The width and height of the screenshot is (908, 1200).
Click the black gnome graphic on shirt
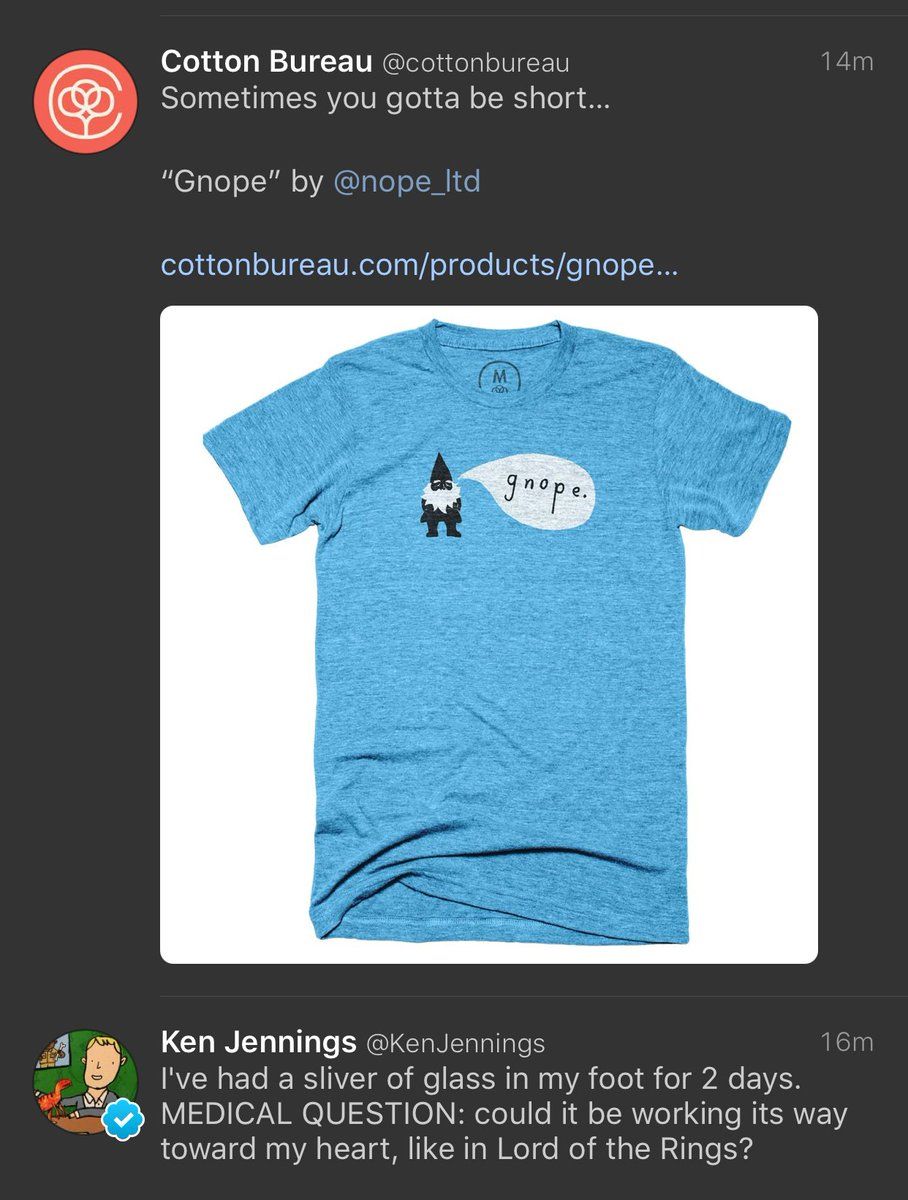[440, 496]
